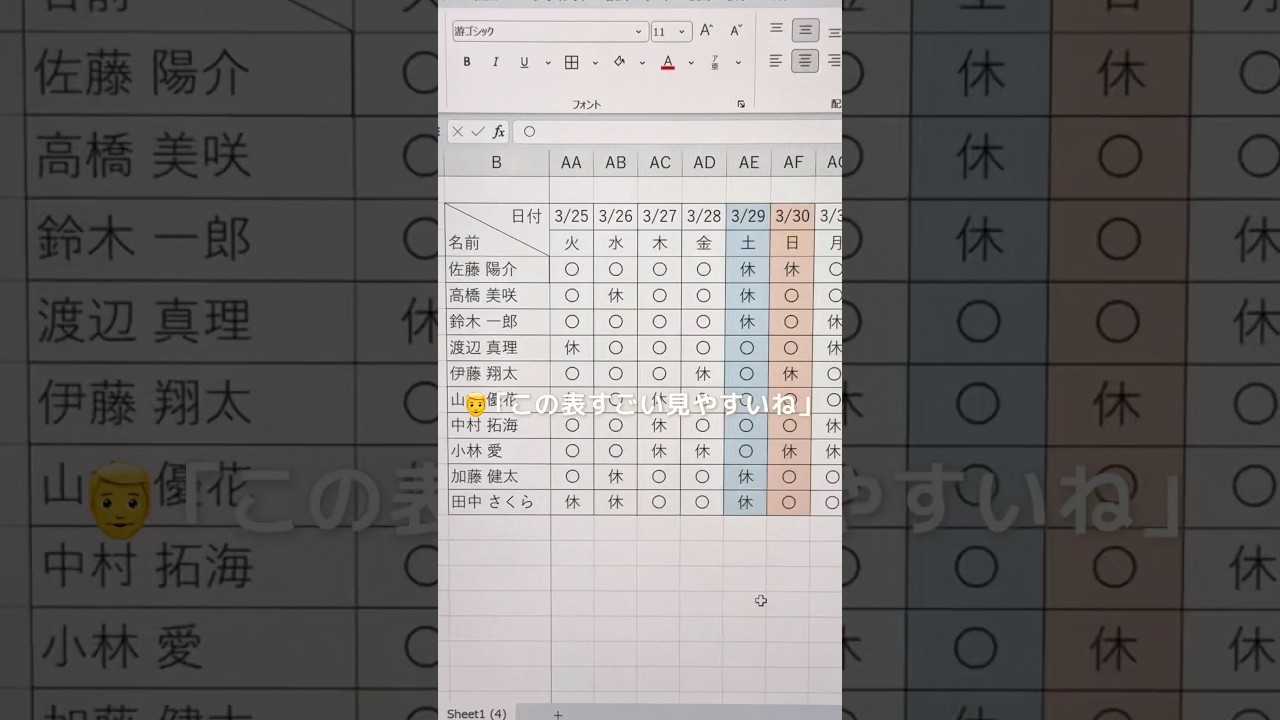Select the 3/26 date cell
1280x720 pixels.
(616, 217)
